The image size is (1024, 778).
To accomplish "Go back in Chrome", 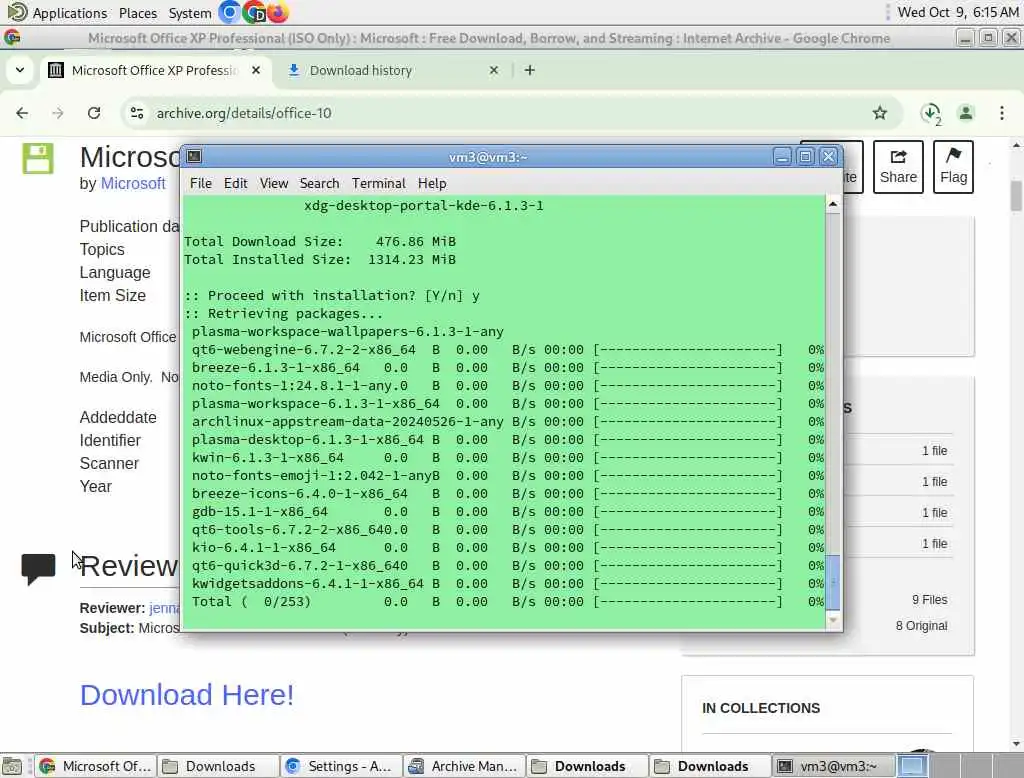I will pos(22,113).
